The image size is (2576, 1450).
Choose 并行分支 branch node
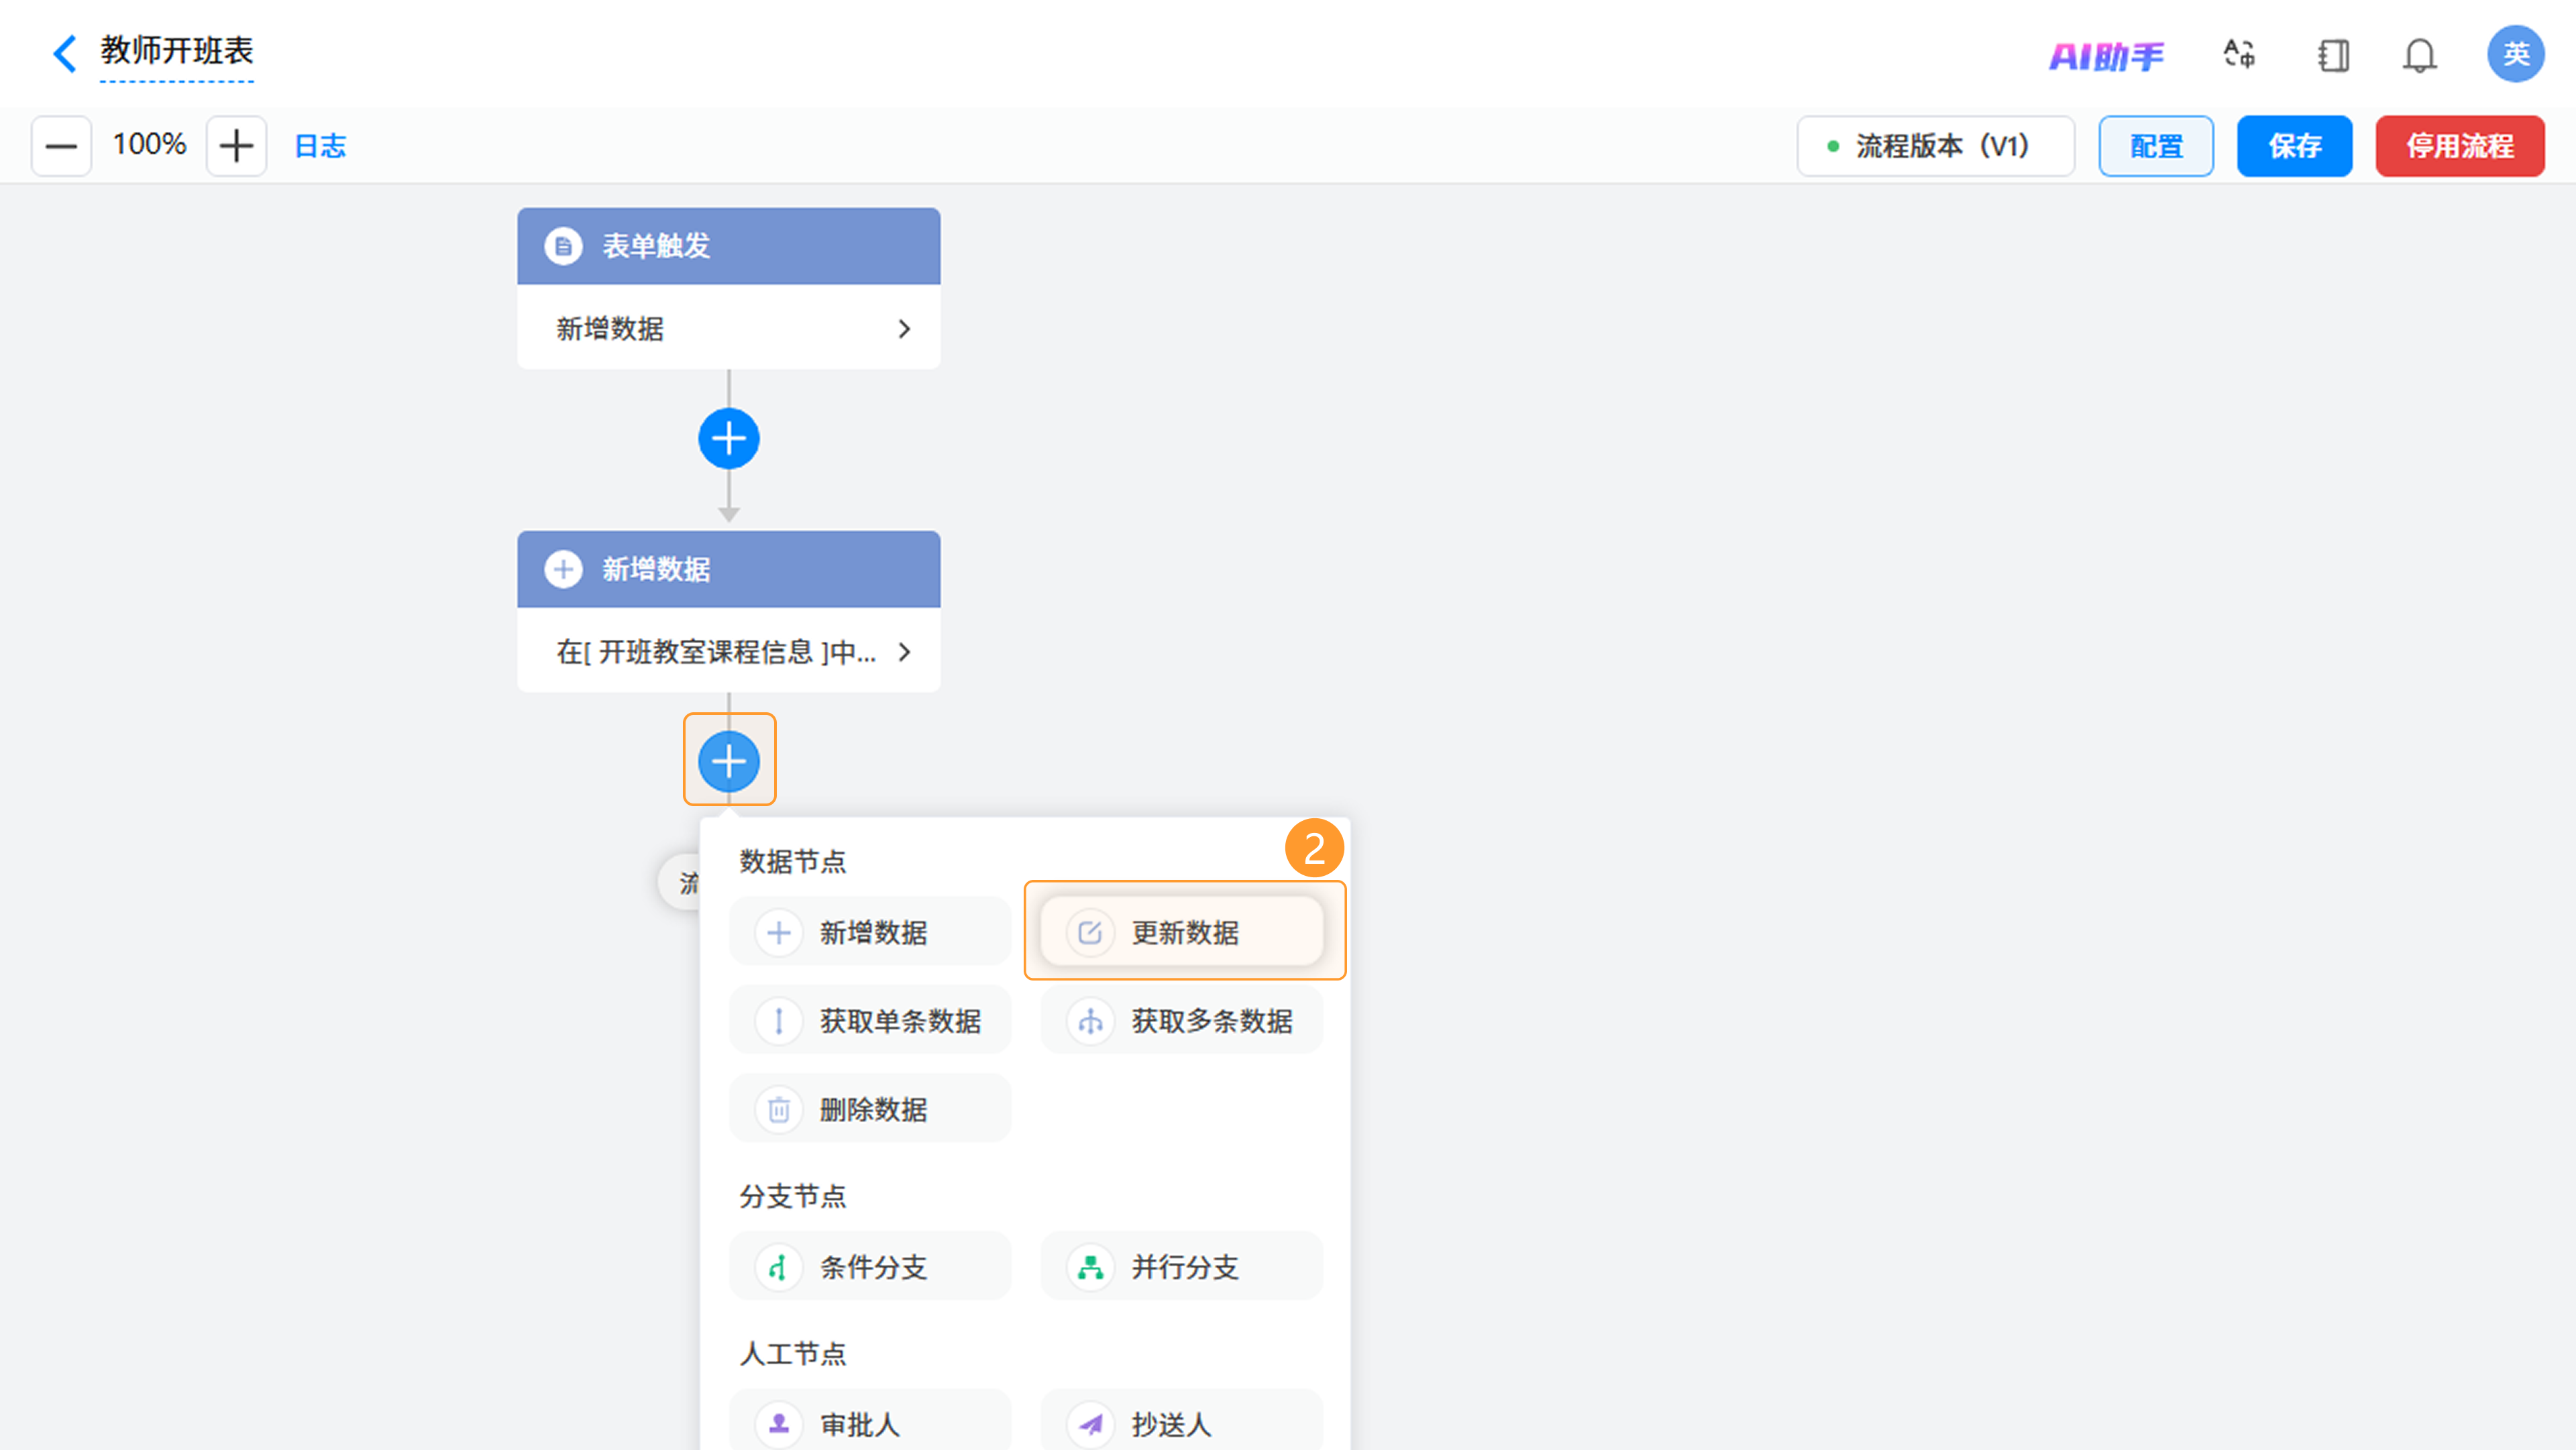pyautogui.click(x=1182, y=1267)
